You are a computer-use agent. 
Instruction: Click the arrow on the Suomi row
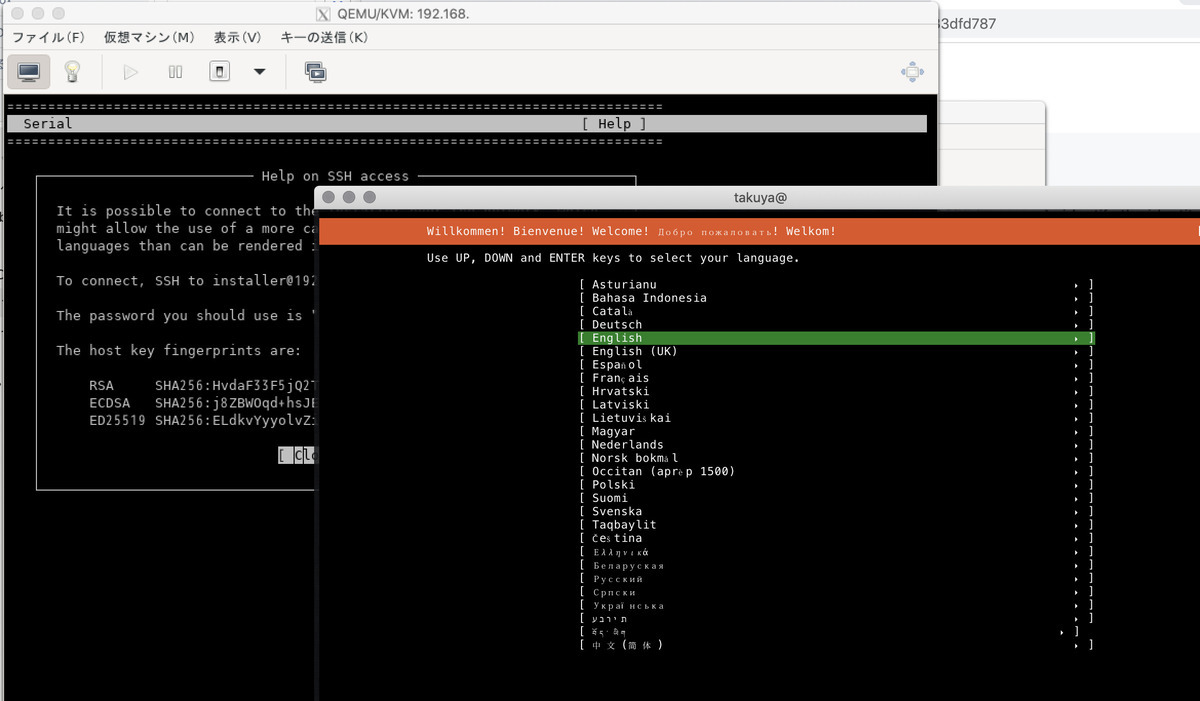(1077, 498)
